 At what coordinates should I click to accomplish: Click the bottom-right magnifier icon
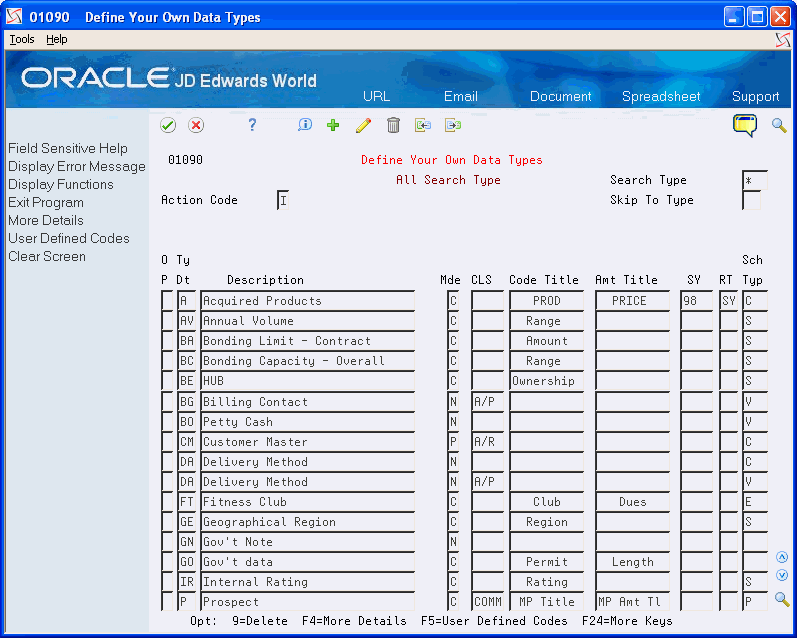[782, 599]
